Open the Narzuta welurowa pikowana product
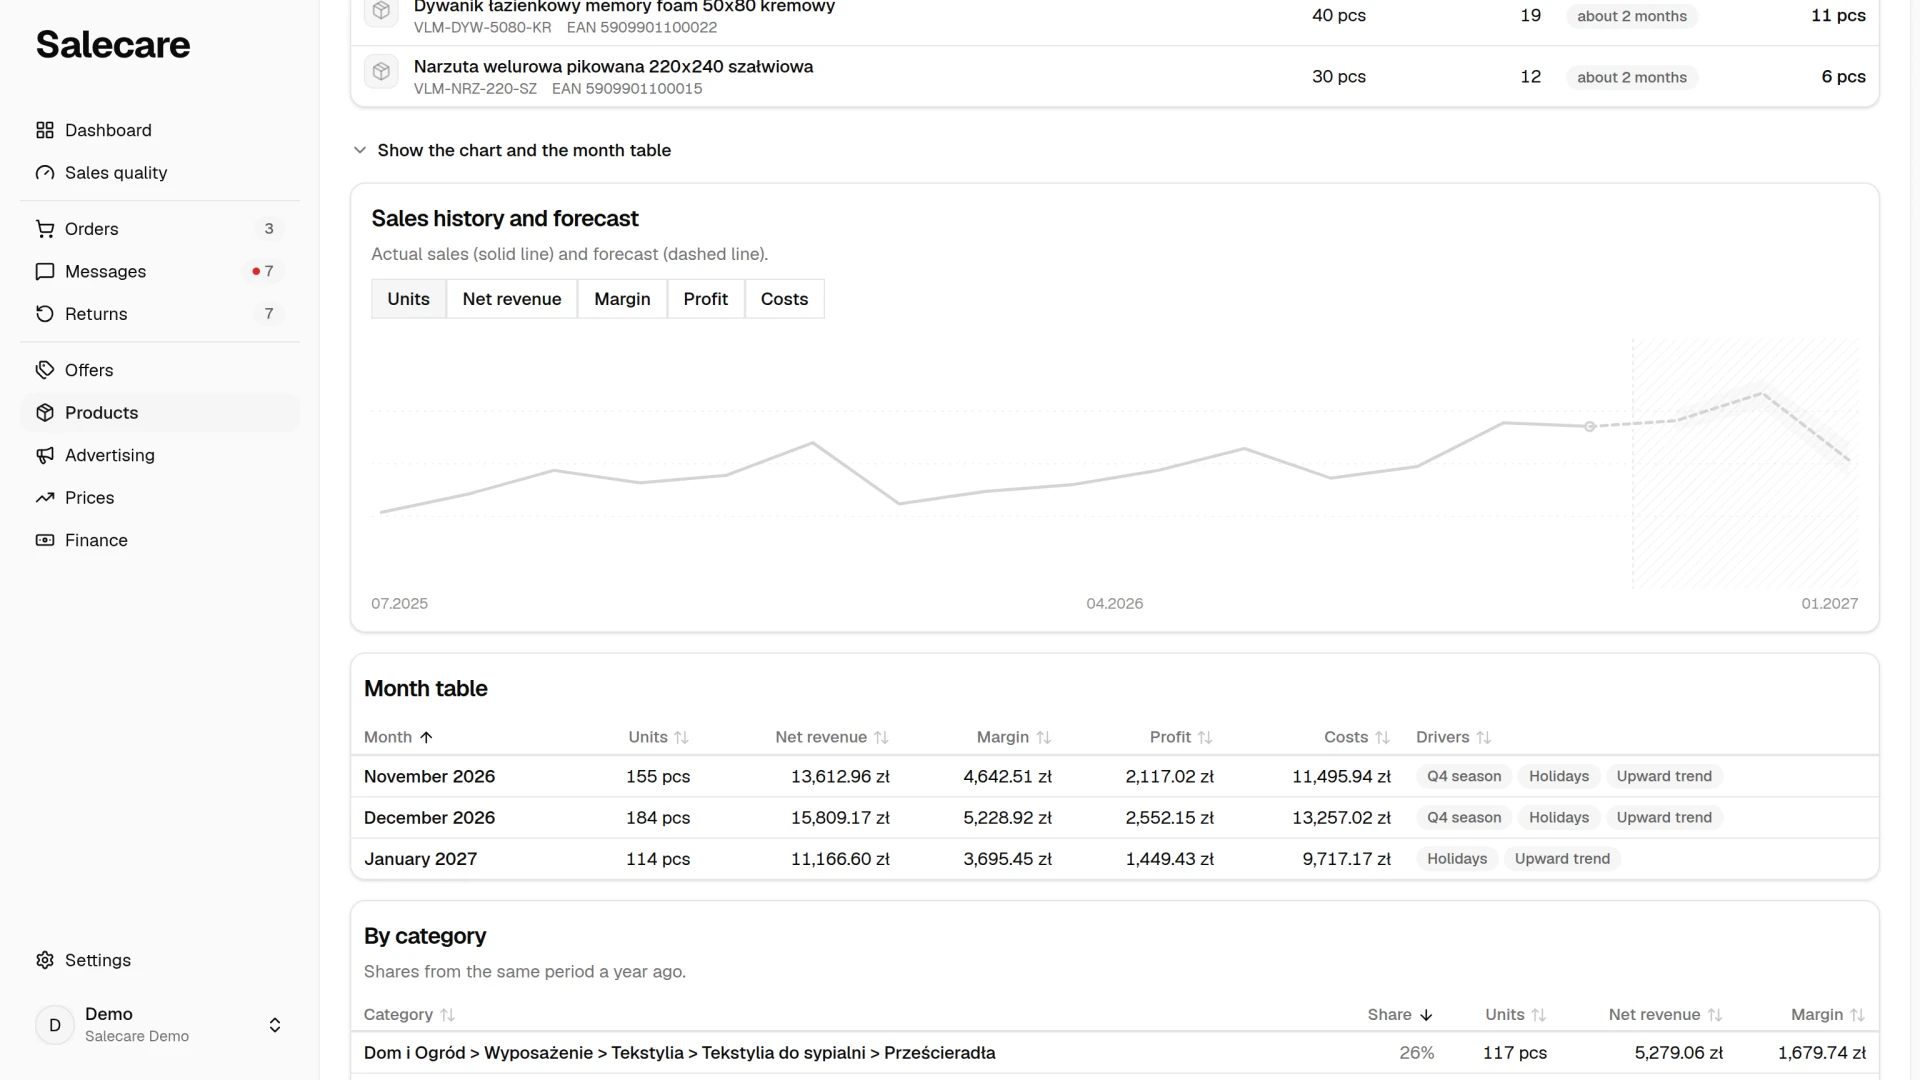The width and height of the screenshot is (1920, 1080). pyautogui.click(x=613, y=67)
